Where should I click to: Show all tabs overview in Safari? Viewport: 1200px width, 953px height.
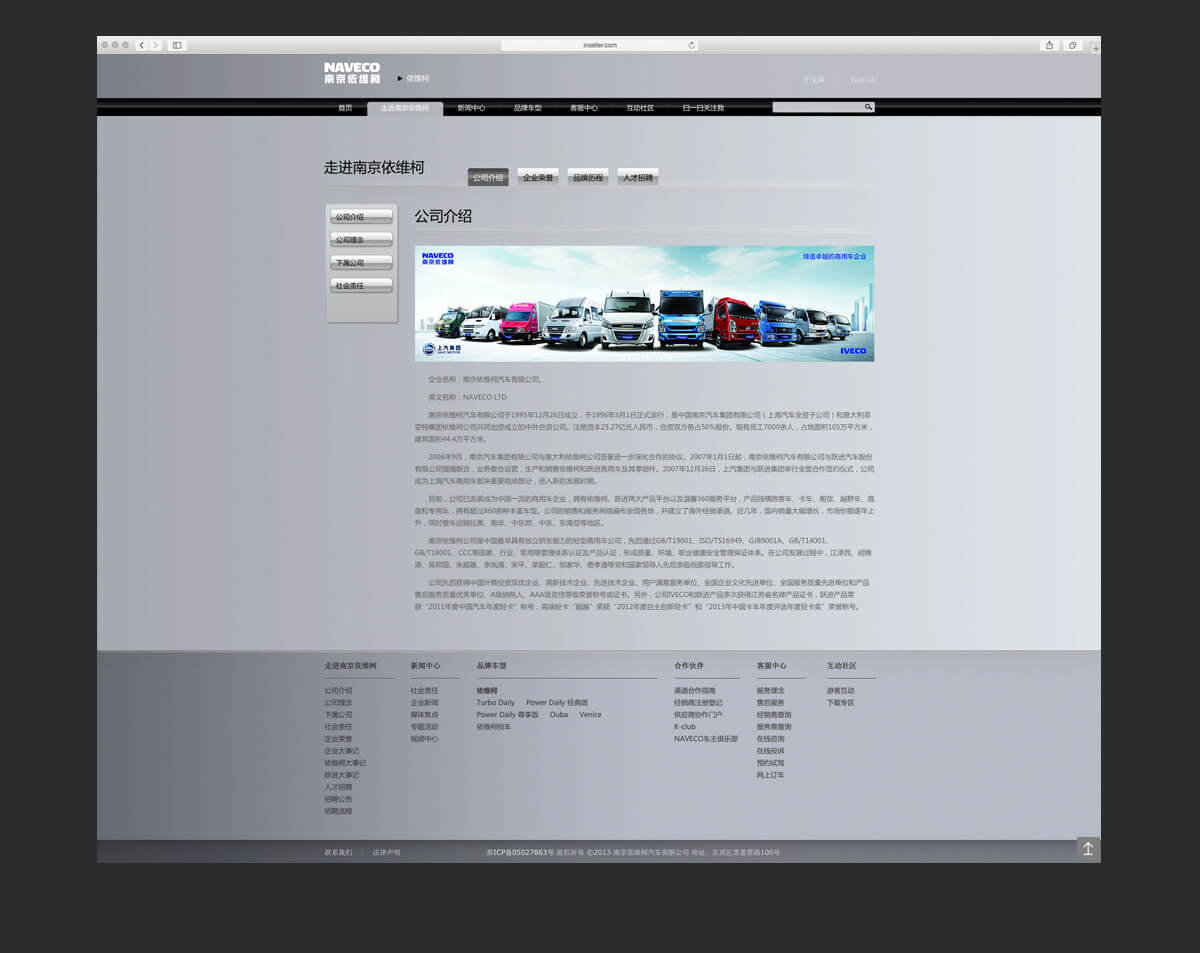click(x=1072, y=45)
